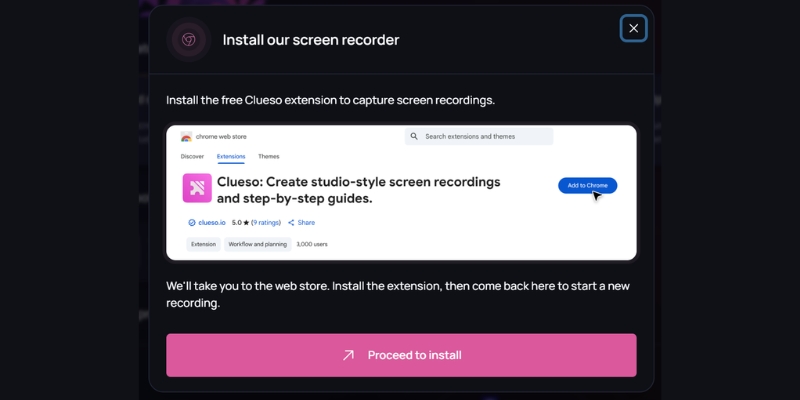Click the "3,000 users" text
Viewport: 800px width, 400px height.
point(312,244)
